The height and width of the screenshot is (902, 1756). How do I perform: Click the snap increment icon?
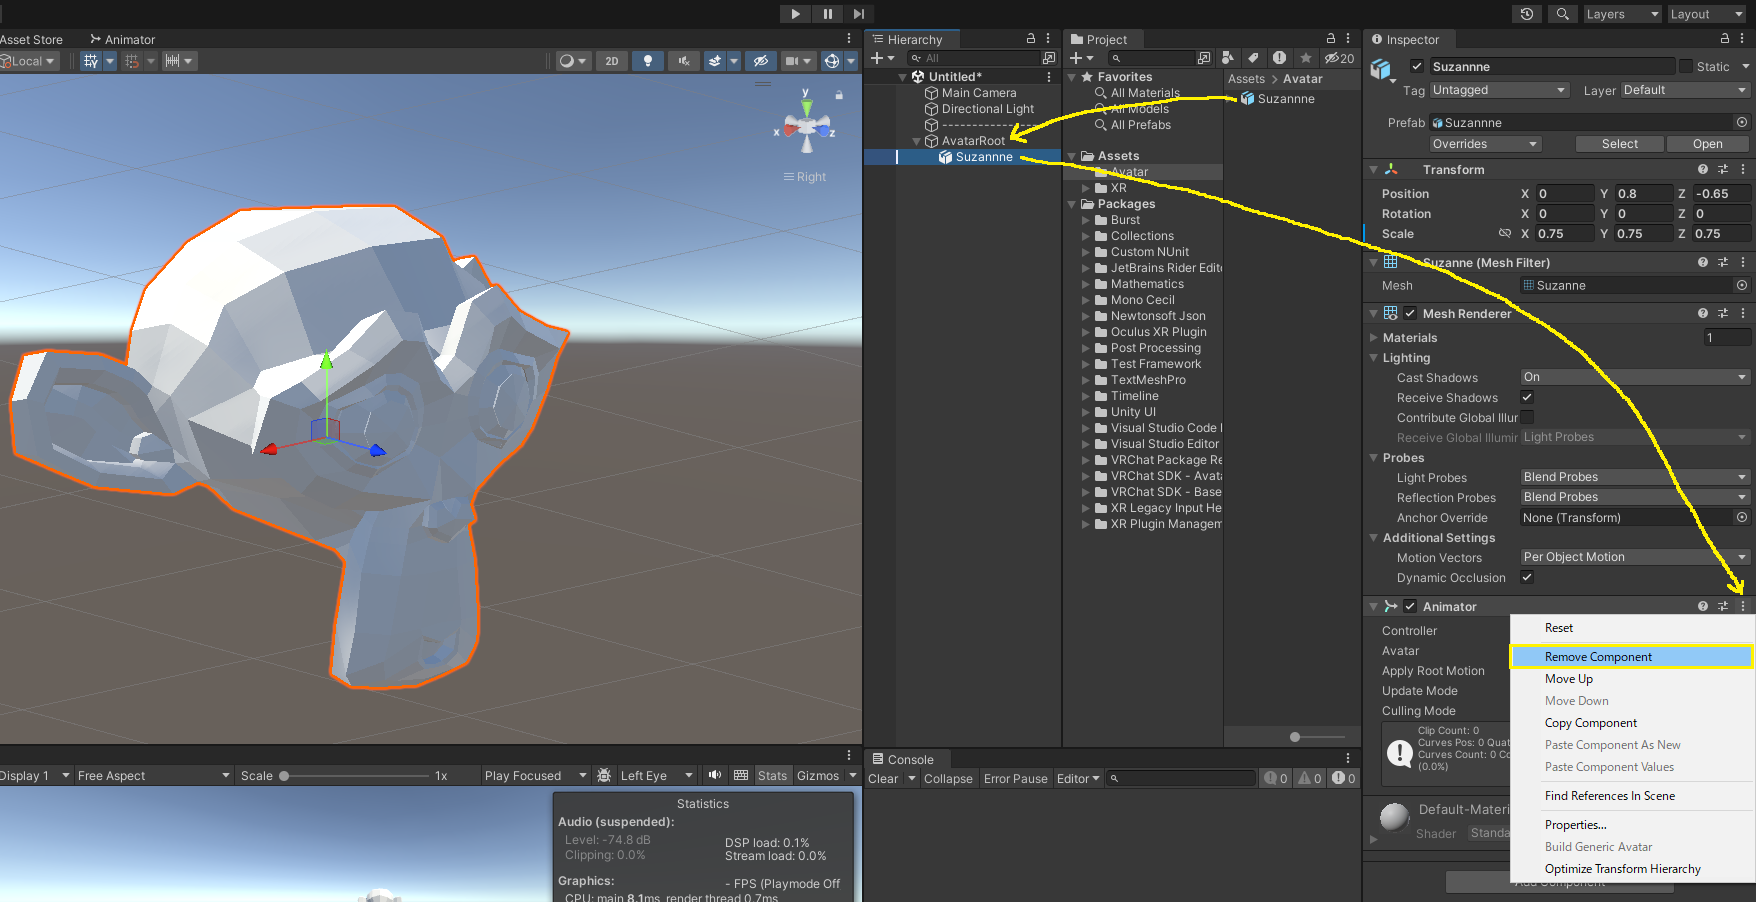pos(132,61)
